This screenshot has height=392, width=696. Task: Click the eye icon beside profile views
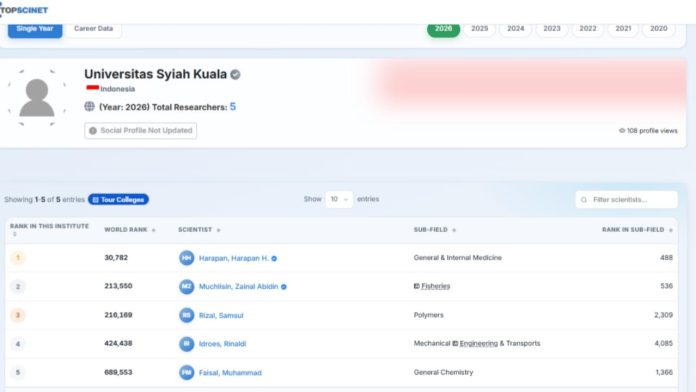[x=622, y=131]
